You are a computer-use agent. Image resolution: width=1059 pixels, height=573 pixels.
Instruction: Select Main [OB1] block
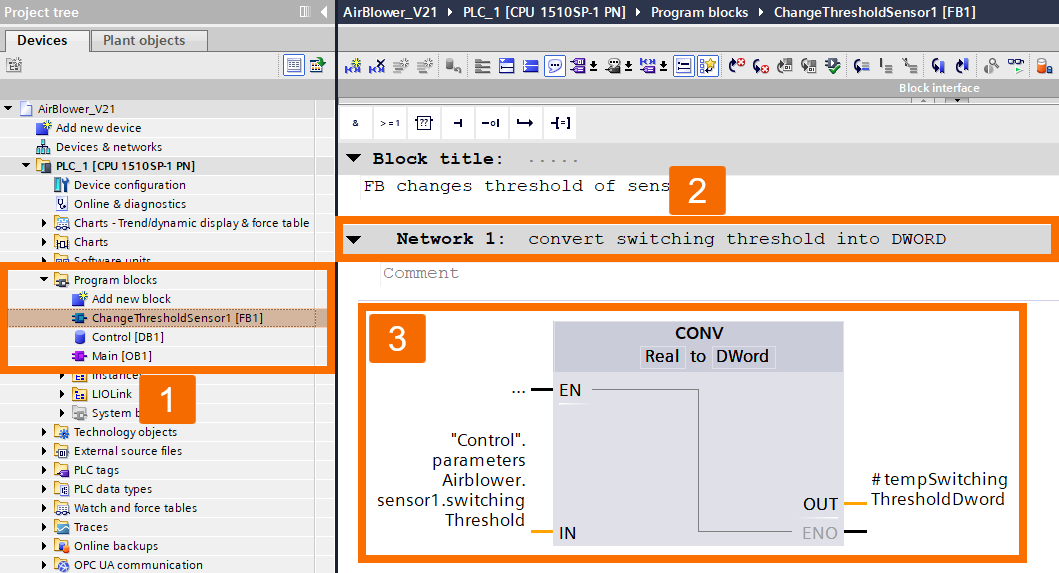pos(122,355)
